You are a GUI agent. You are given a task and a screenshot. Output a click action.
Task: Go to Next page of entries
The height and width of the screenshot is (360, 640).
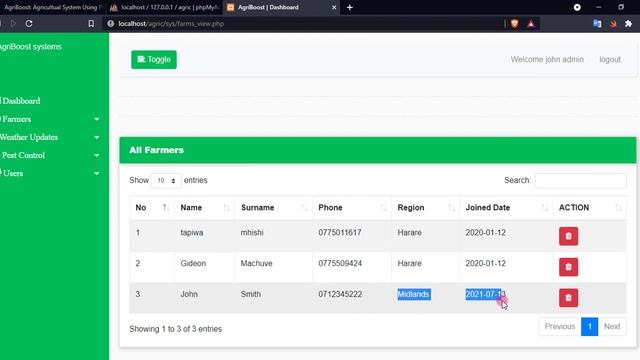(x=612, y=327)
